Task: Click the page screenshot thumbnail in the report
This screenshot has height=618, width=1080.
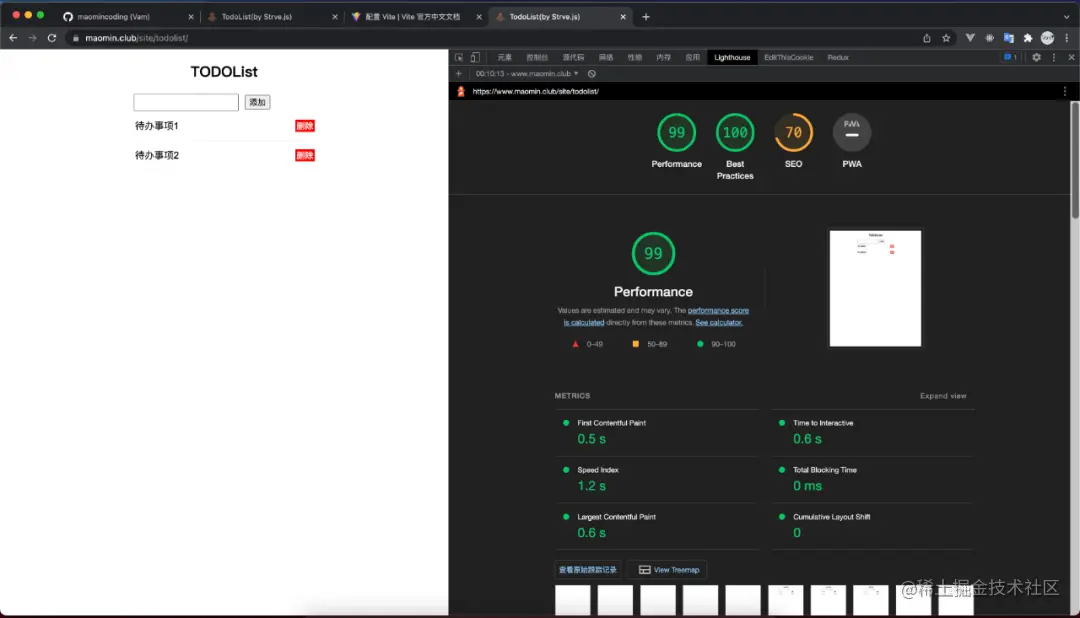Action: click(x=875, y=288)
